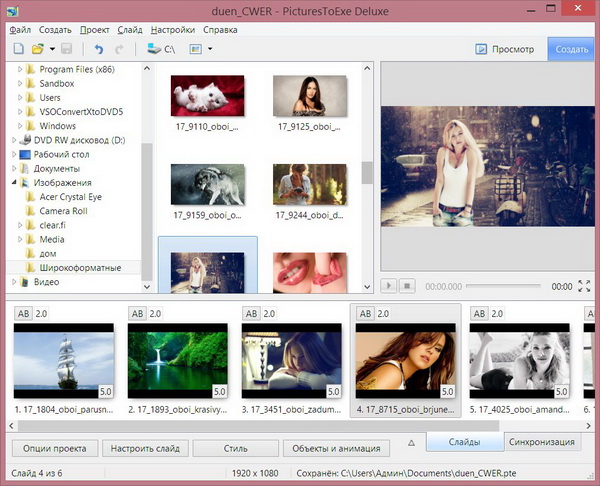Expand the Windows folder node
This screenshot has height=486, width=600.
pyautogui.click(x=20, y=126)
